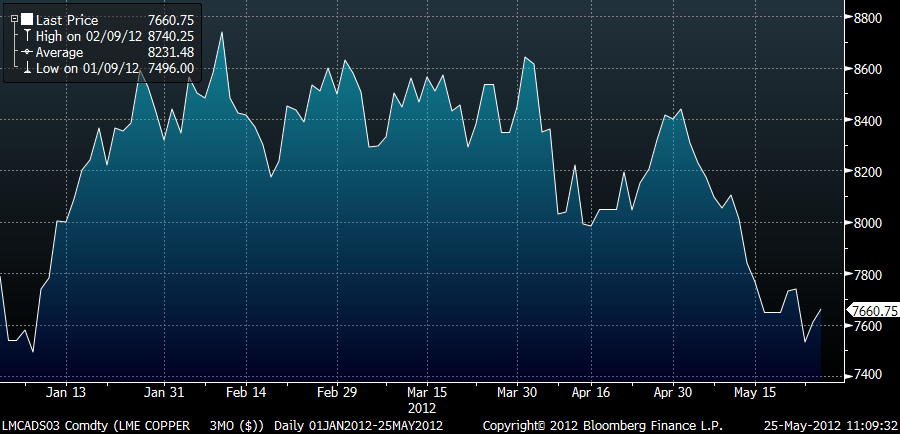Collapse the Last Price legend tree
This screenshot has height=434, width=900.
coord(12,19)
